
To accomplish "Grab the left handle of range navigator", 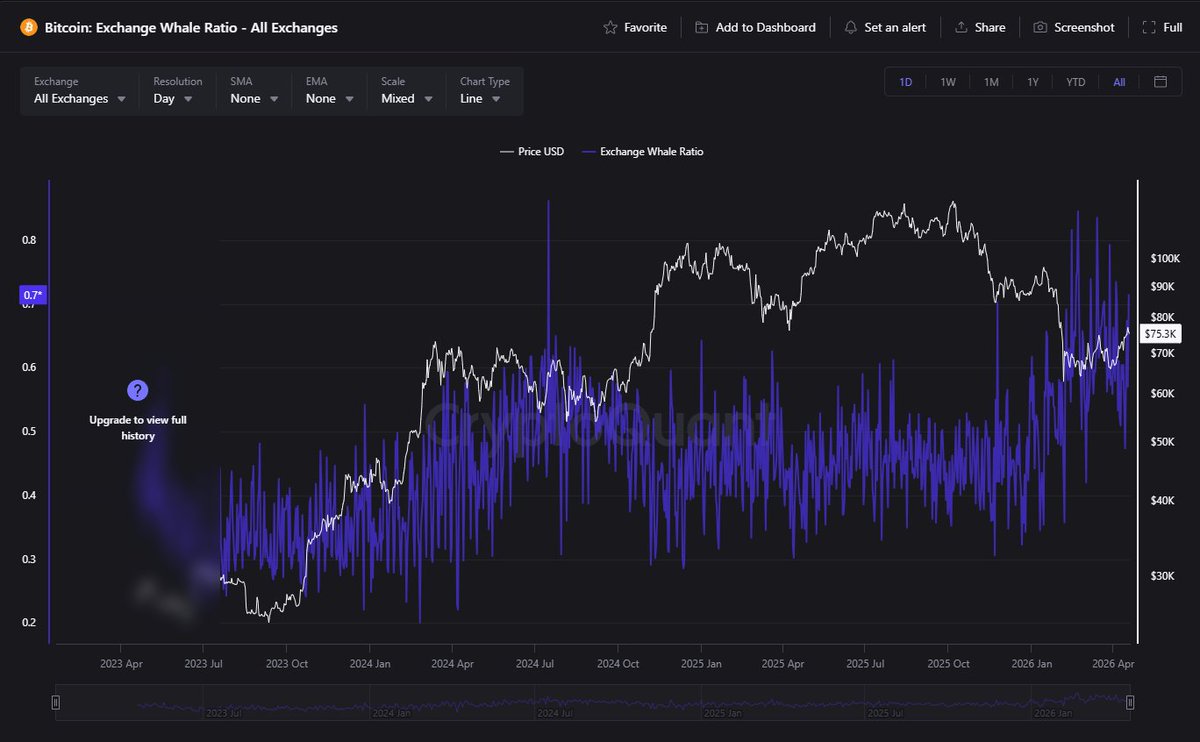I will pos(56,703).
